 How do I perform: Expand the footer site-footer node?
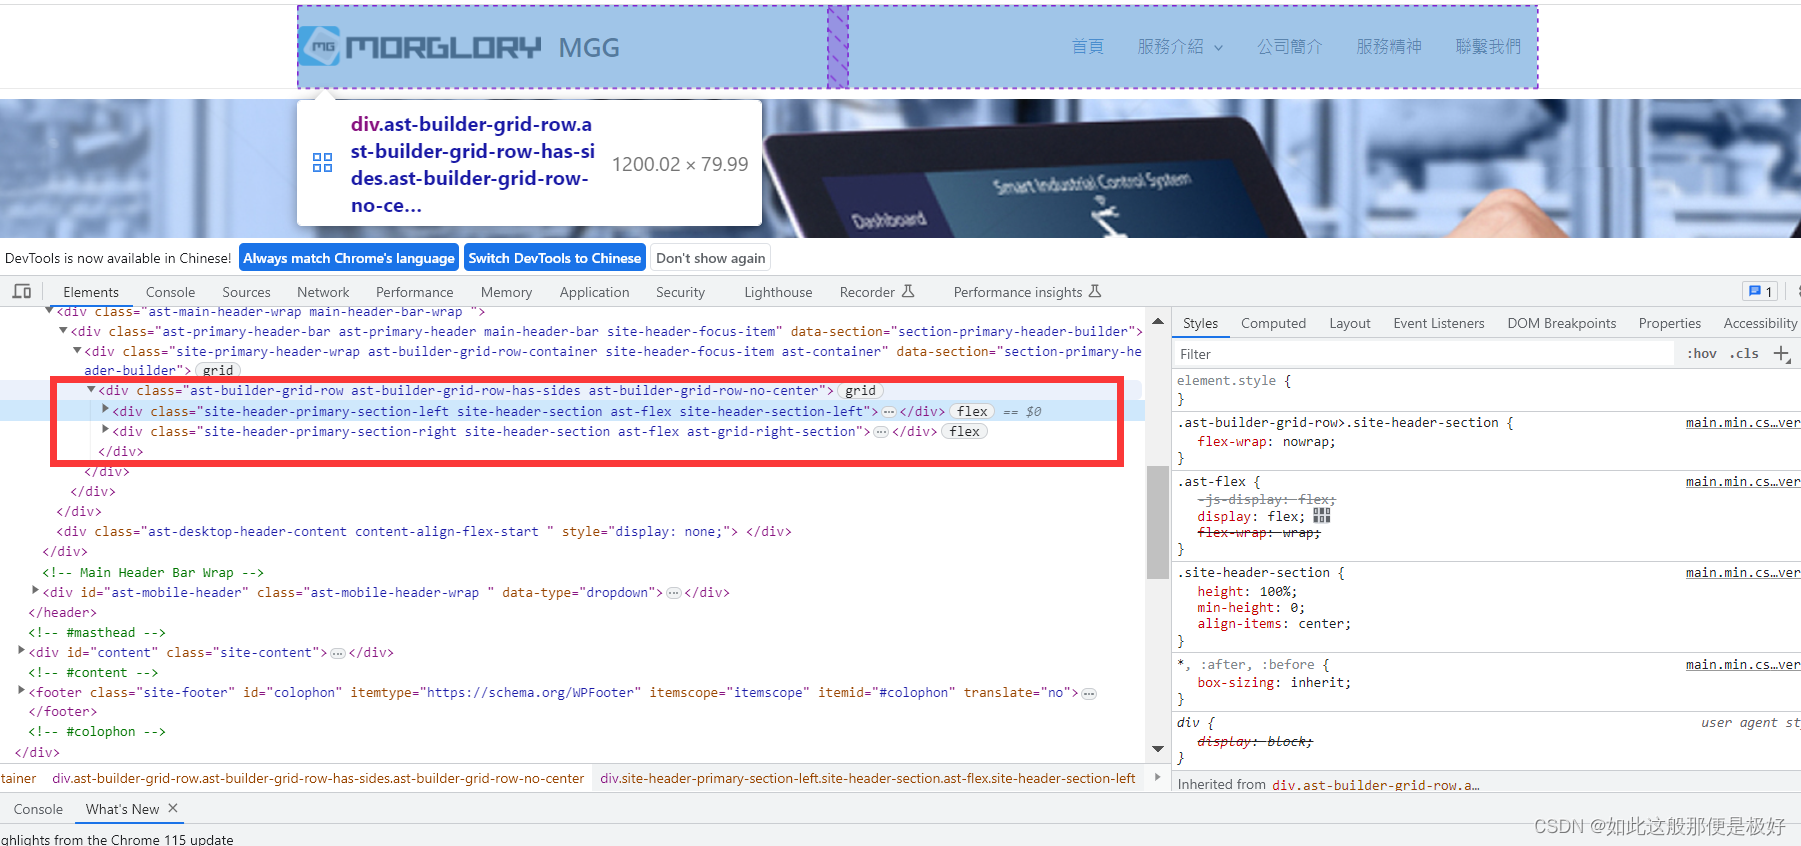coord(21,691)
